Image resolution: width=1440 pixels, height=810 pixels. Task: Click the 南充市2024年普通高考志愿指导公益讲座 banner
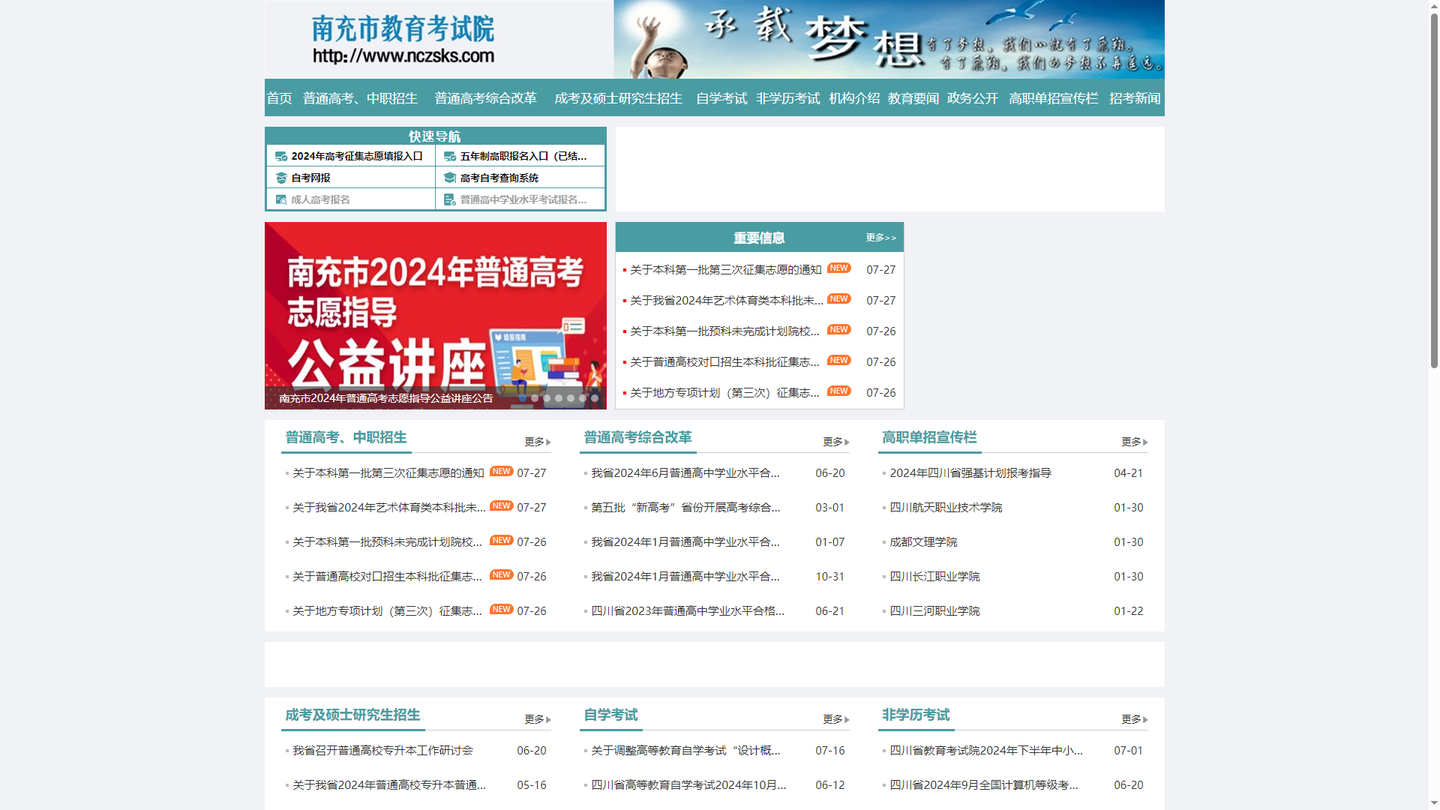435,315
